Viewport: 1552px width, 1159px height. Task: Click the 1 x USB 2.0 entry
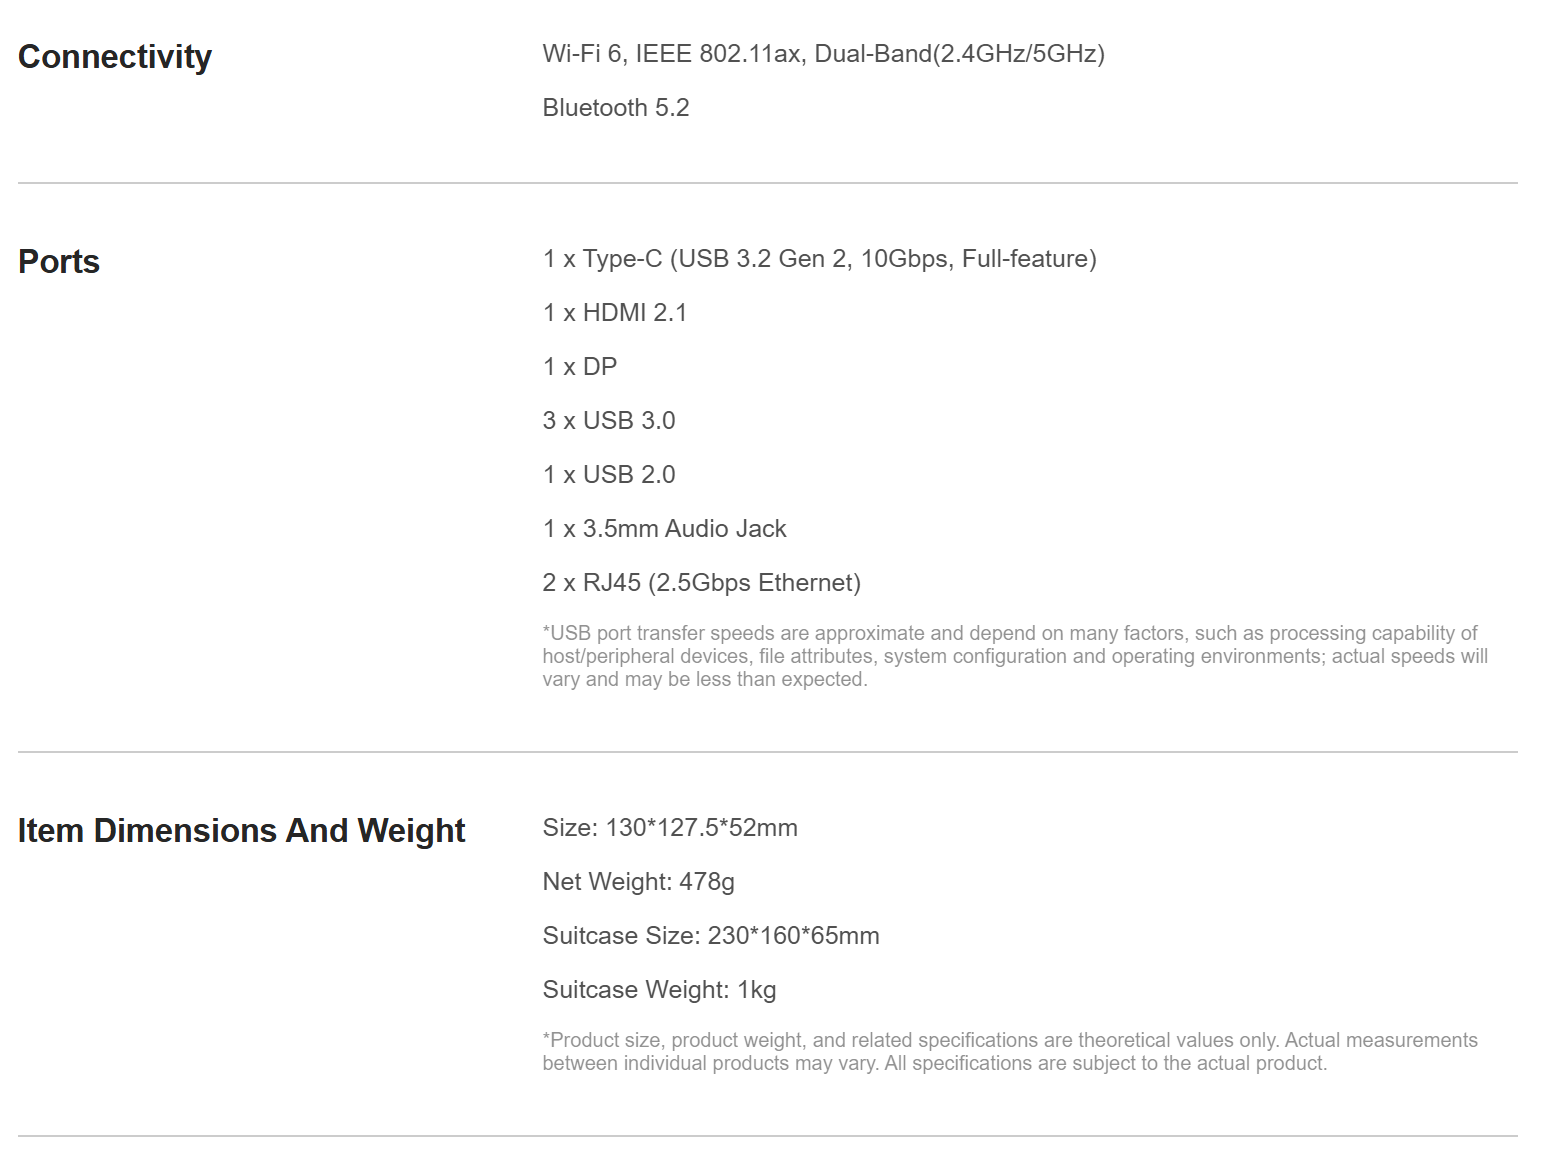609,475
